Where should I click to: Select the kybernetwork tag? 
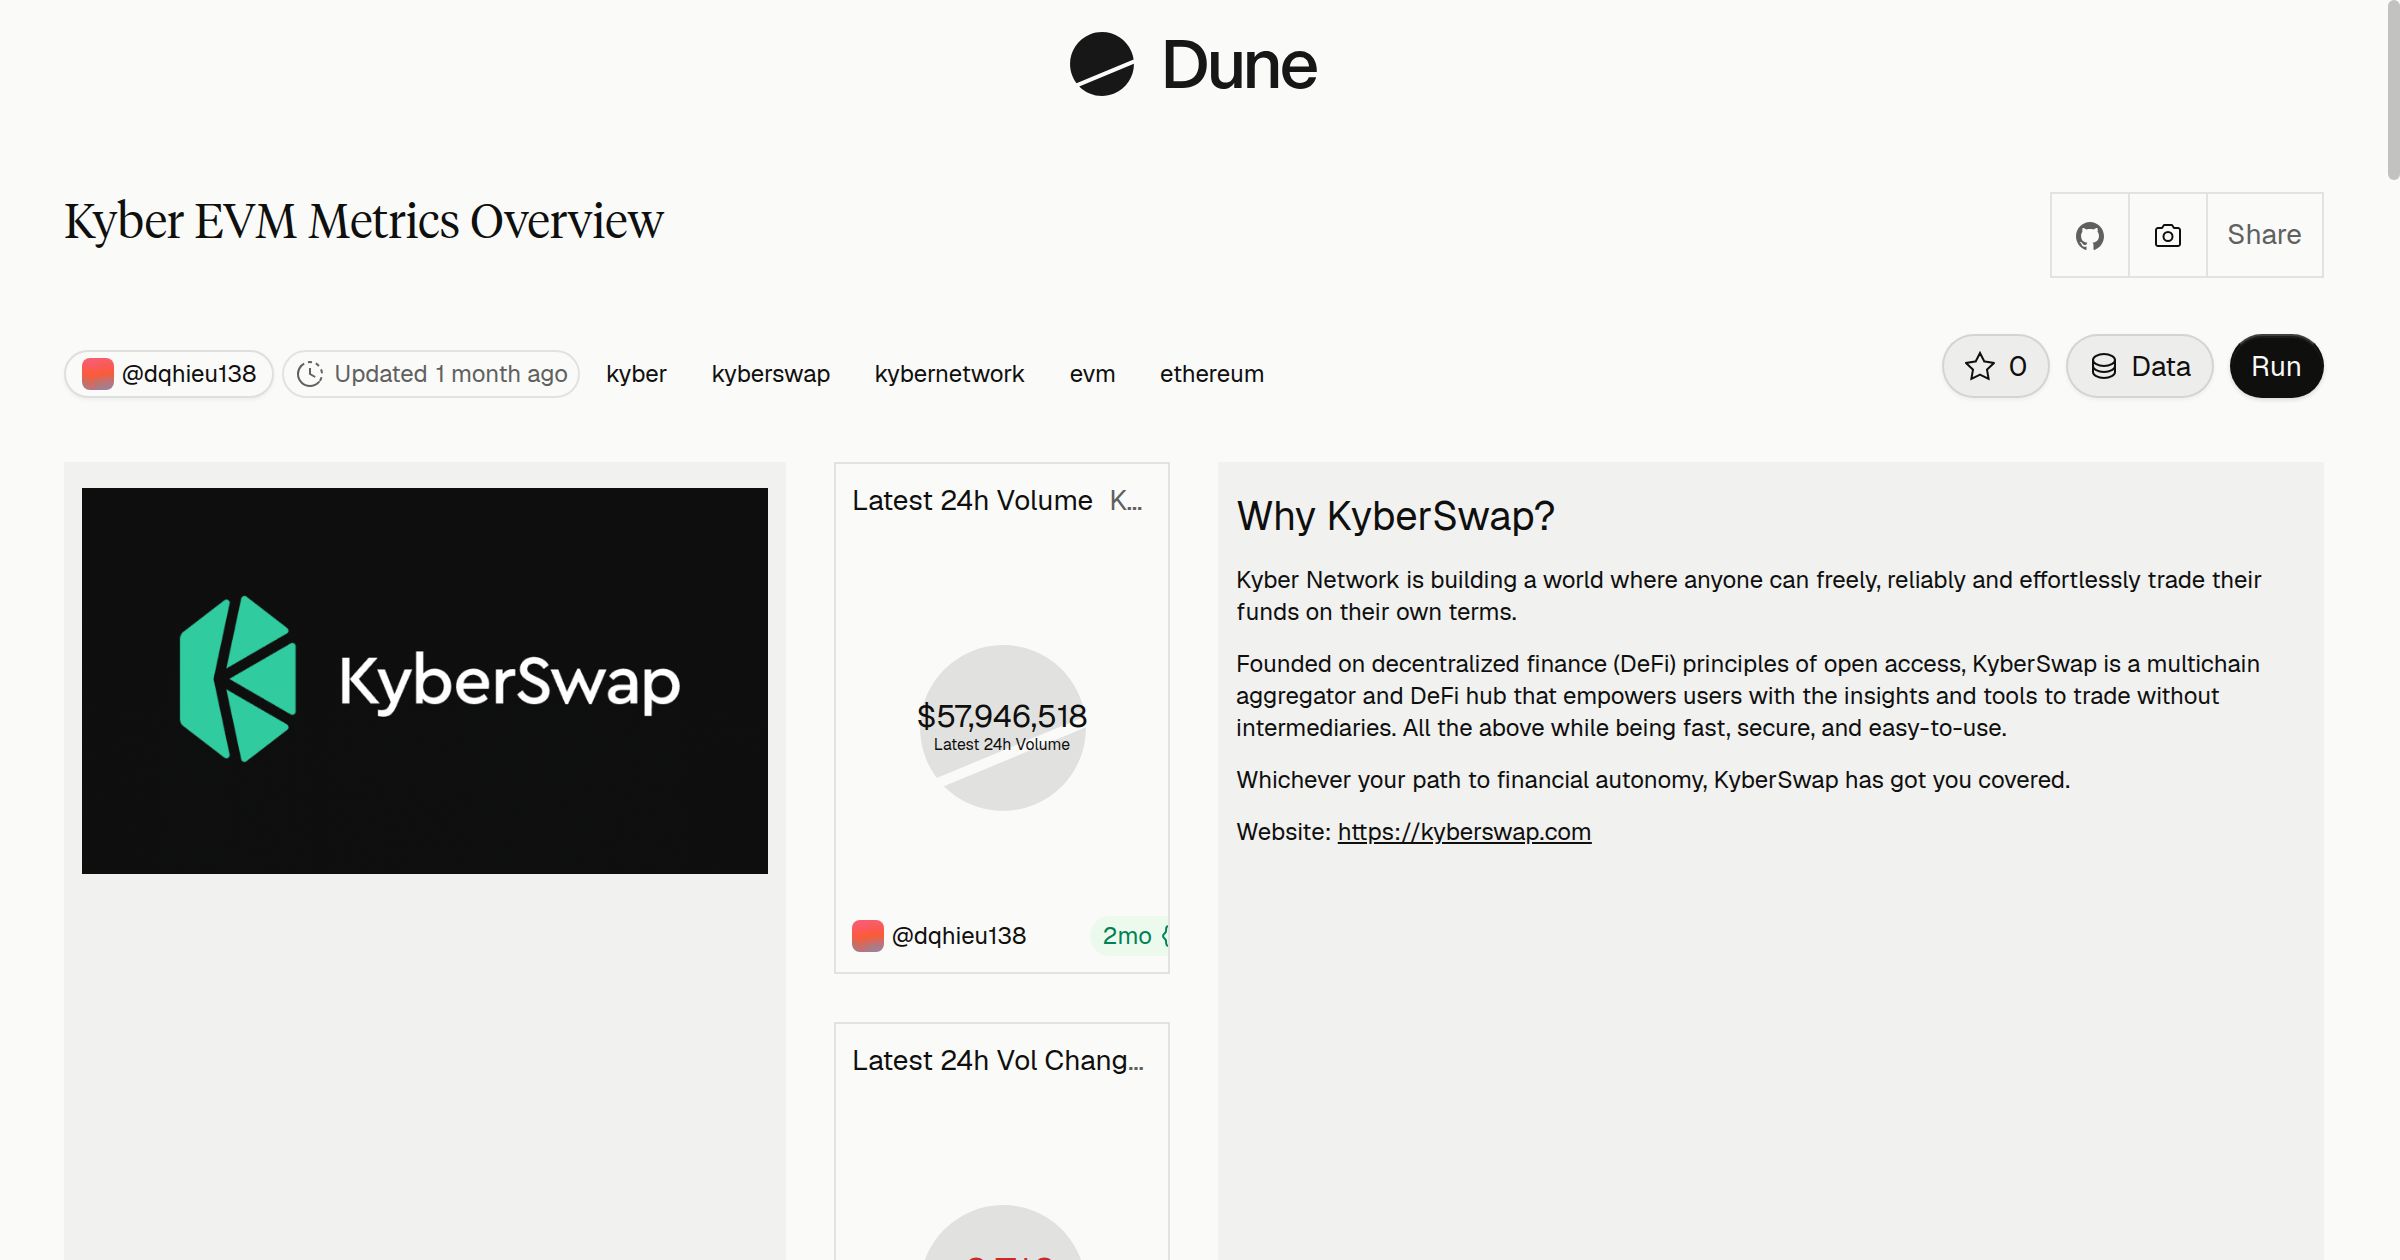point(949,374)
